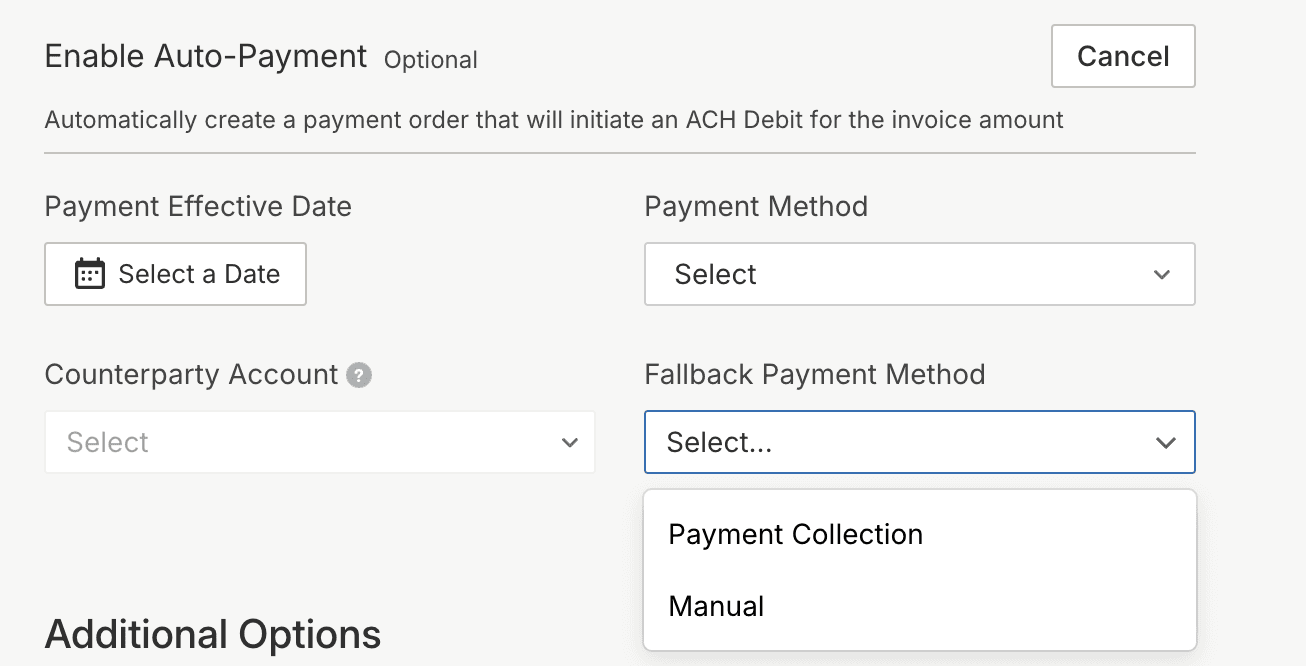The width and height of the screenshot is (1306, 666).
Task: Click the calendar icon in the date button
Action: [x=90, y=274]
